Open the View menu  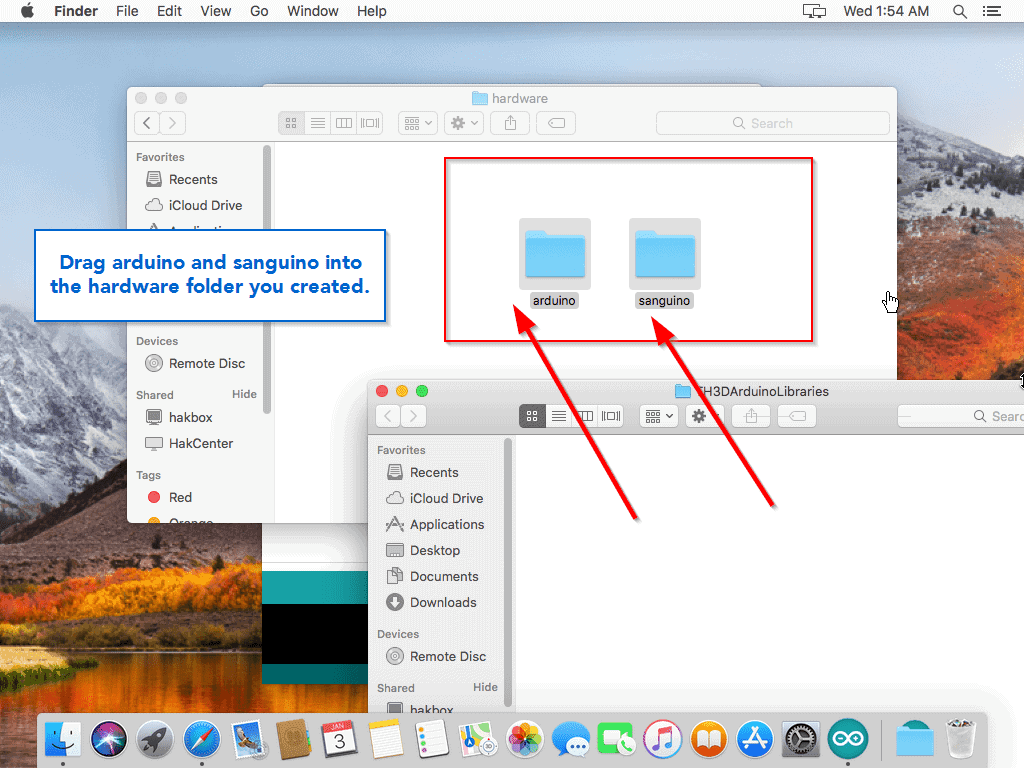click(216, 11)
